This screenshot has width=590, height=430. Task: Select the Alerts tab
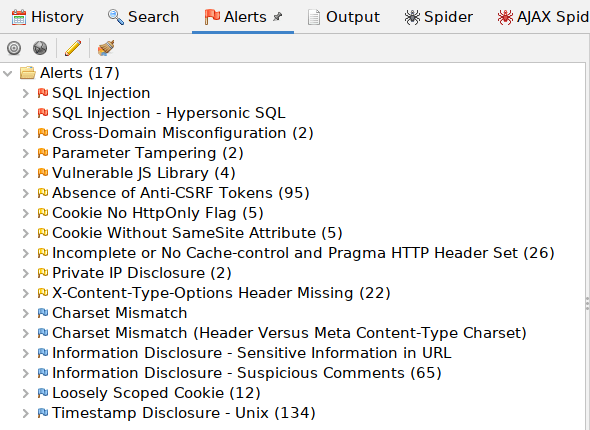point(243,17)
